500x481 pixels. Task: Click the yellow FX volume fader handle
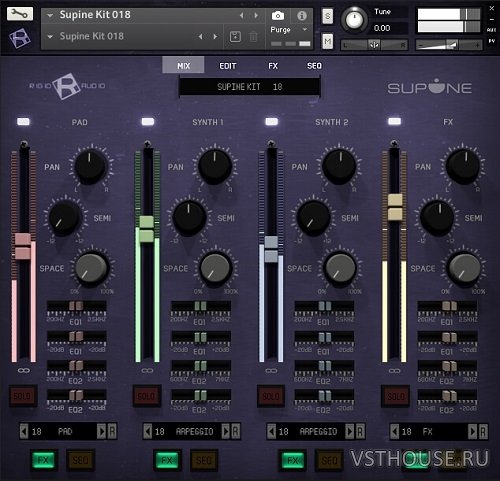(395, 207)
